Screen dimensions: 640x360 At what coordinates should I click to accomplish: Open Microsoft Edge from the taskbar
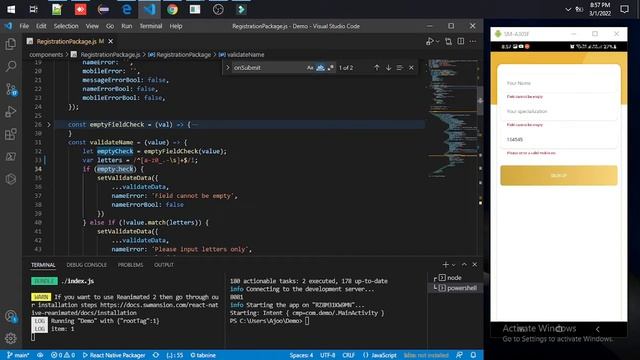click(x=127, y=9)
